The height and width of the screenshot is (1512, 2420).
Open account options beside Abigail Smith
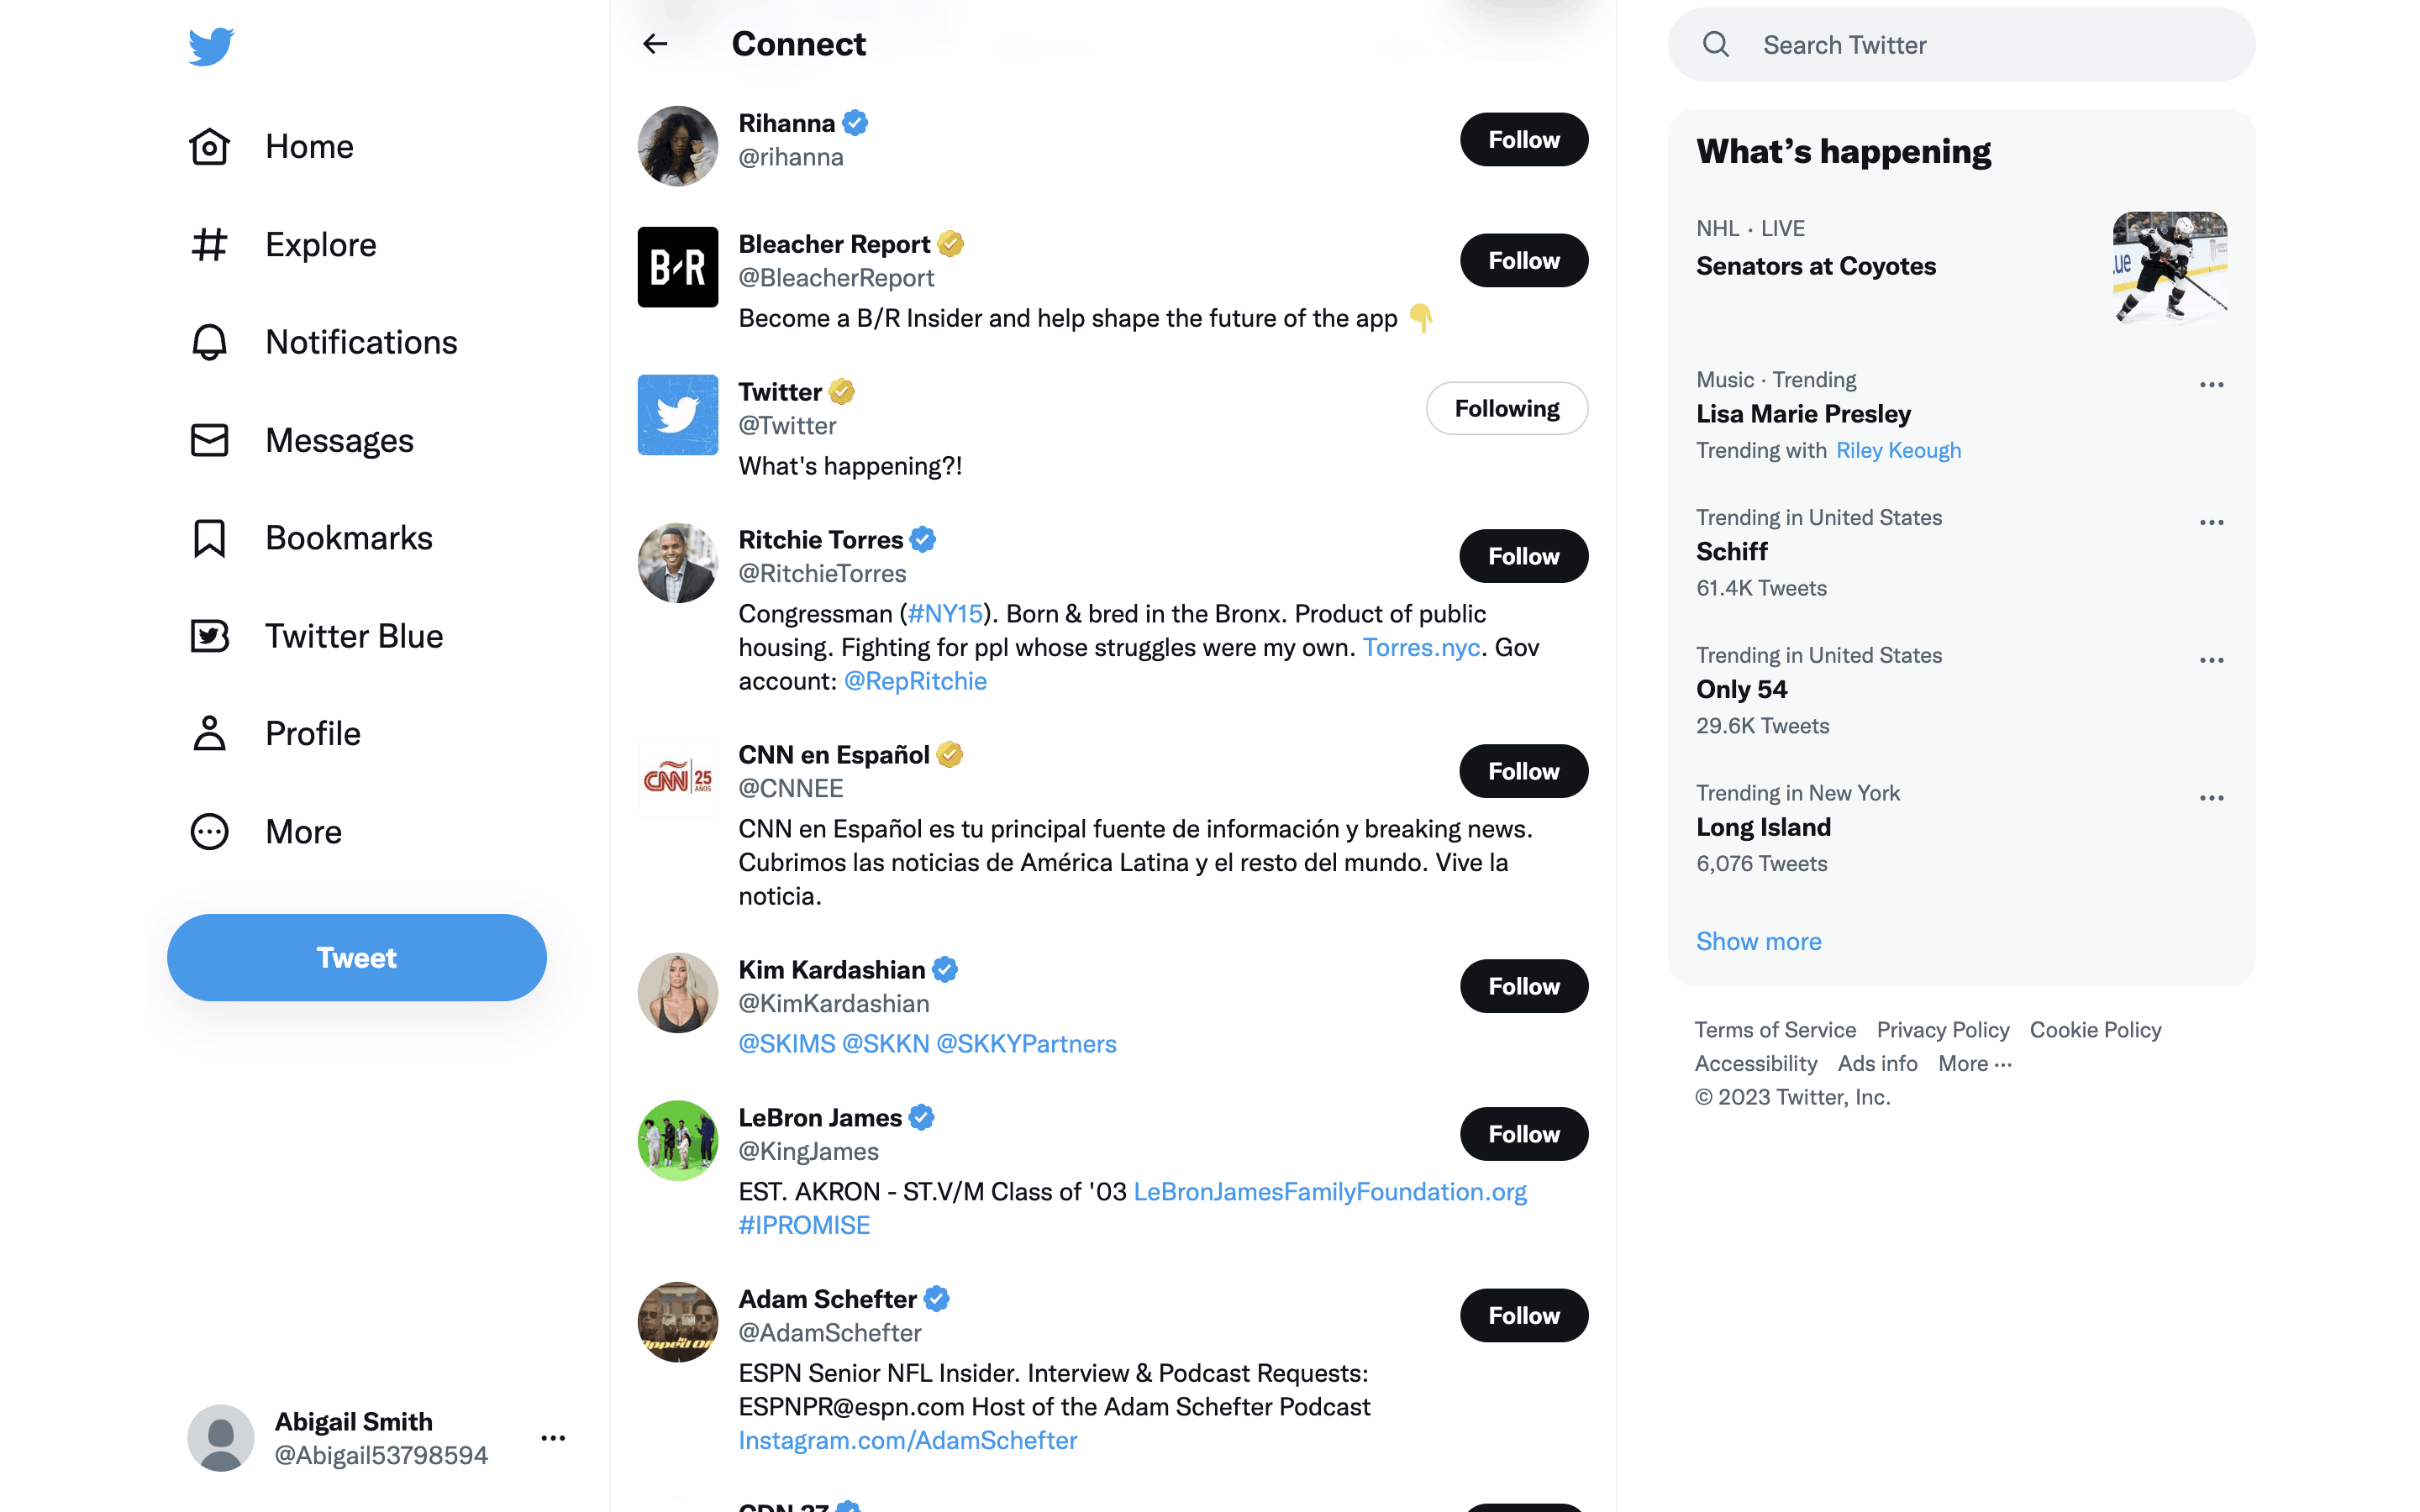553,1438
